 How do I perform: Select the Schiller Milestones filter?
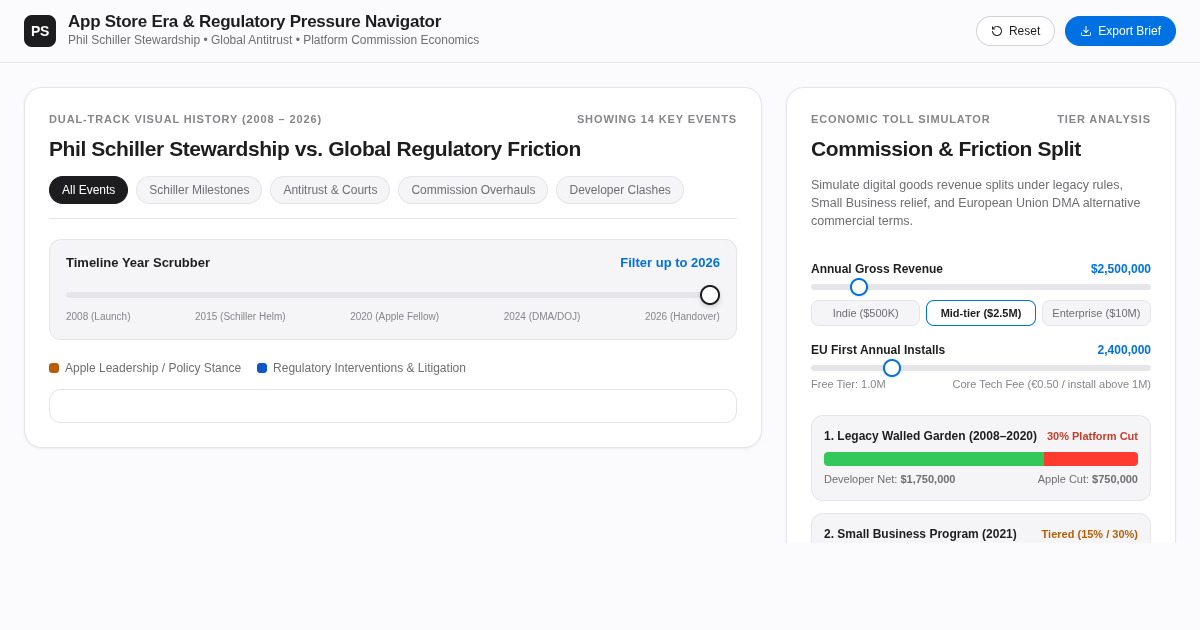[x=199, y=190]
